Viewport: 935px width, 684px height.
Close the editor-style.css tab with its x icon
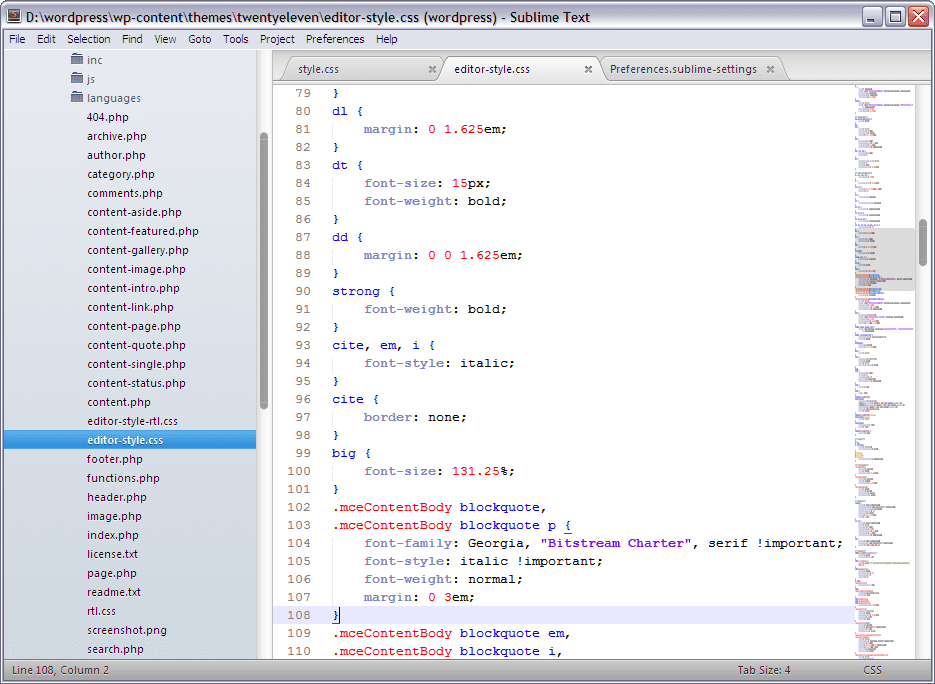(589, 68)
